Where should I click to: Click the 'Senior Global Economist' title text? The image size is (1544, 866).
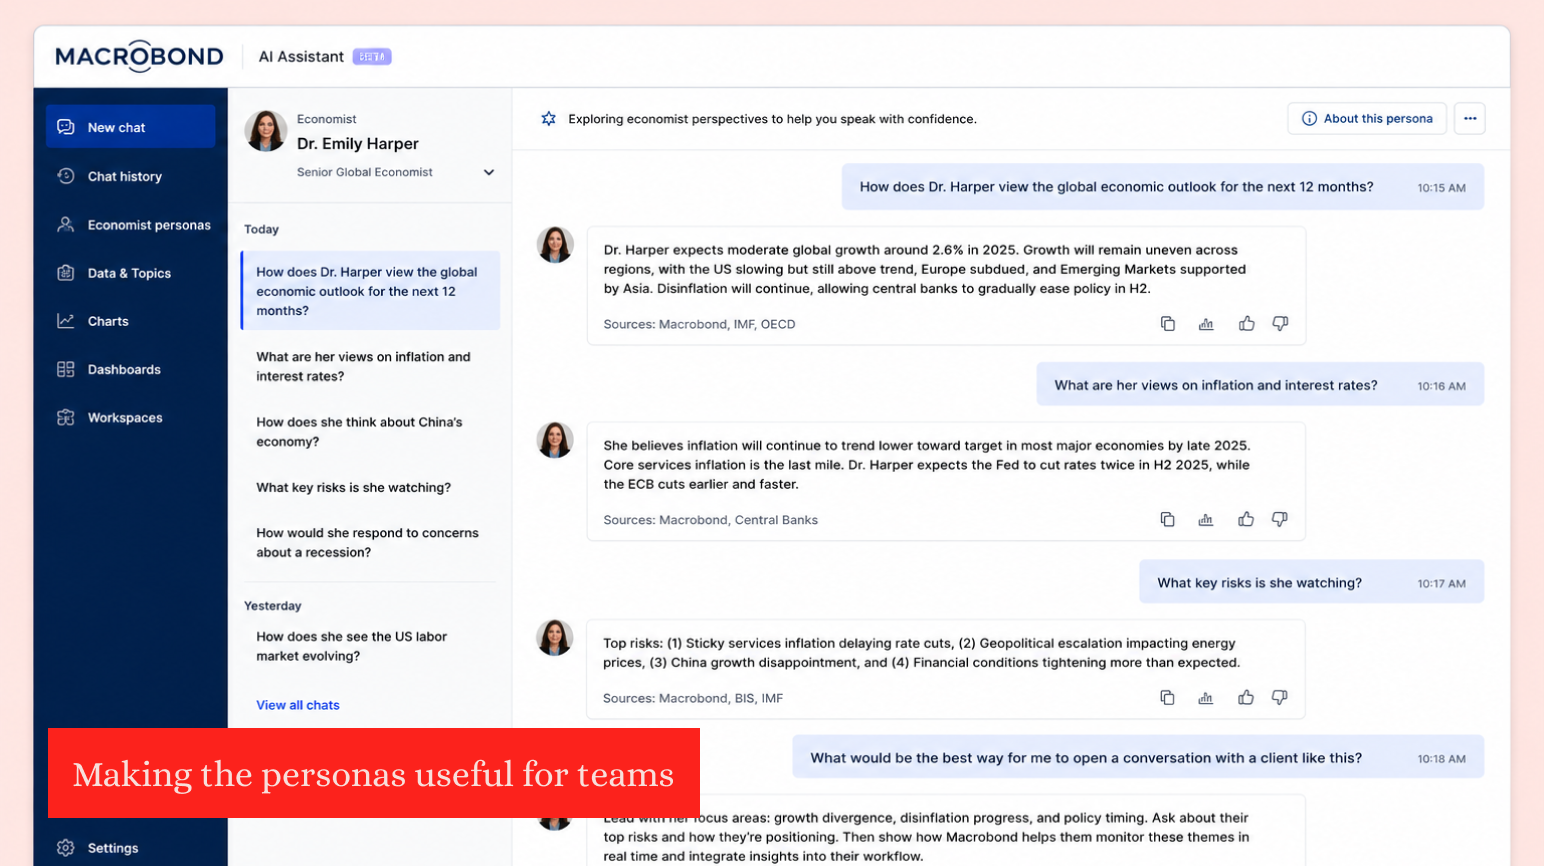[x=365, y=172]
